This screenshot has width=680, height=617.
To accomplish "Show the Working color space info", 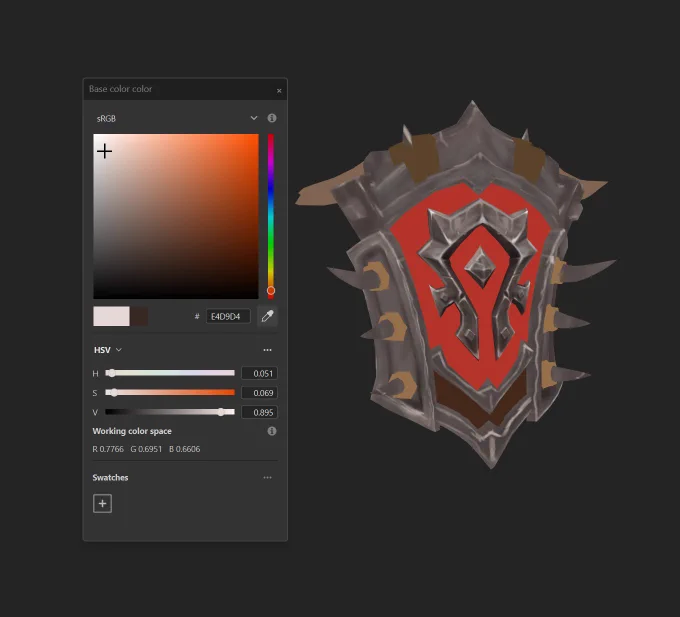I will [x=272, y=431].
